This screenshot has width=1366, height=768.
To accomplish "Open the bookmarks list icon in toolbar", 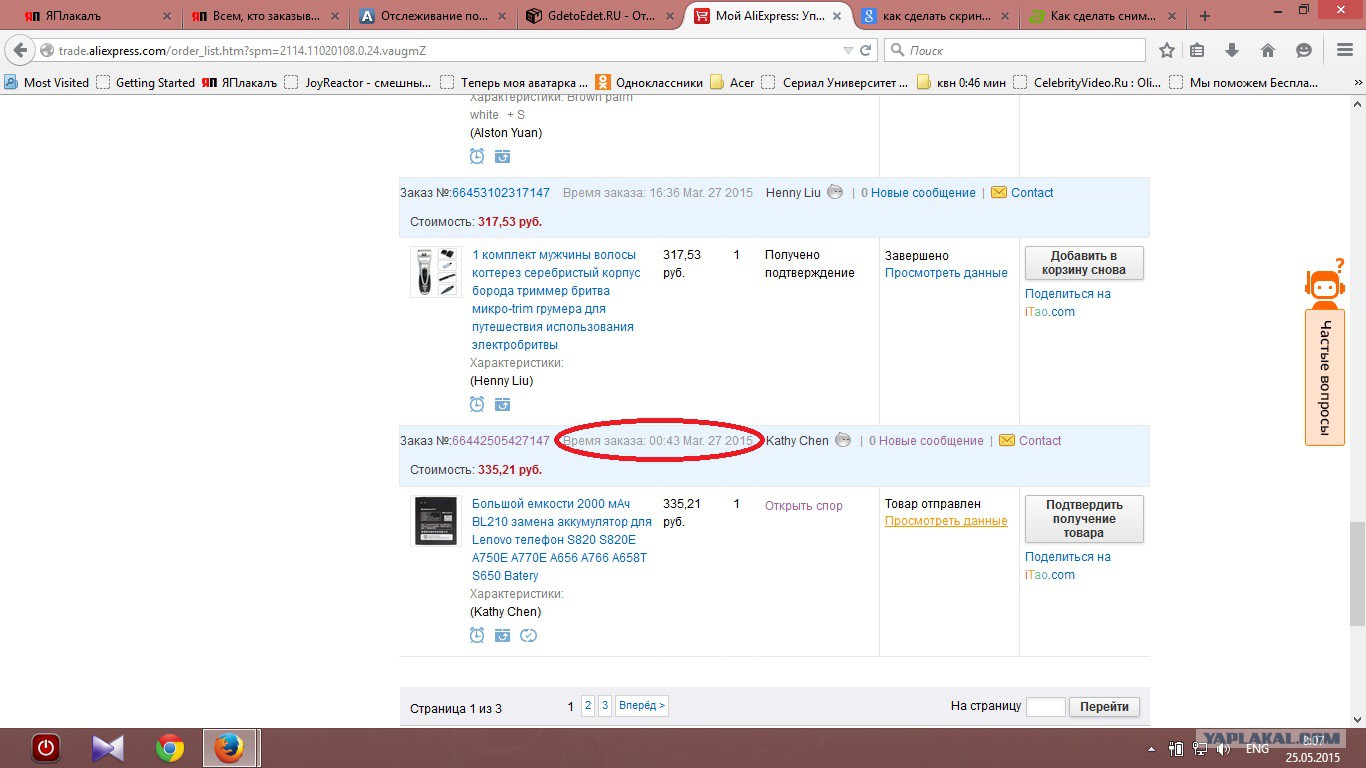I will [x=1198, y=50].
